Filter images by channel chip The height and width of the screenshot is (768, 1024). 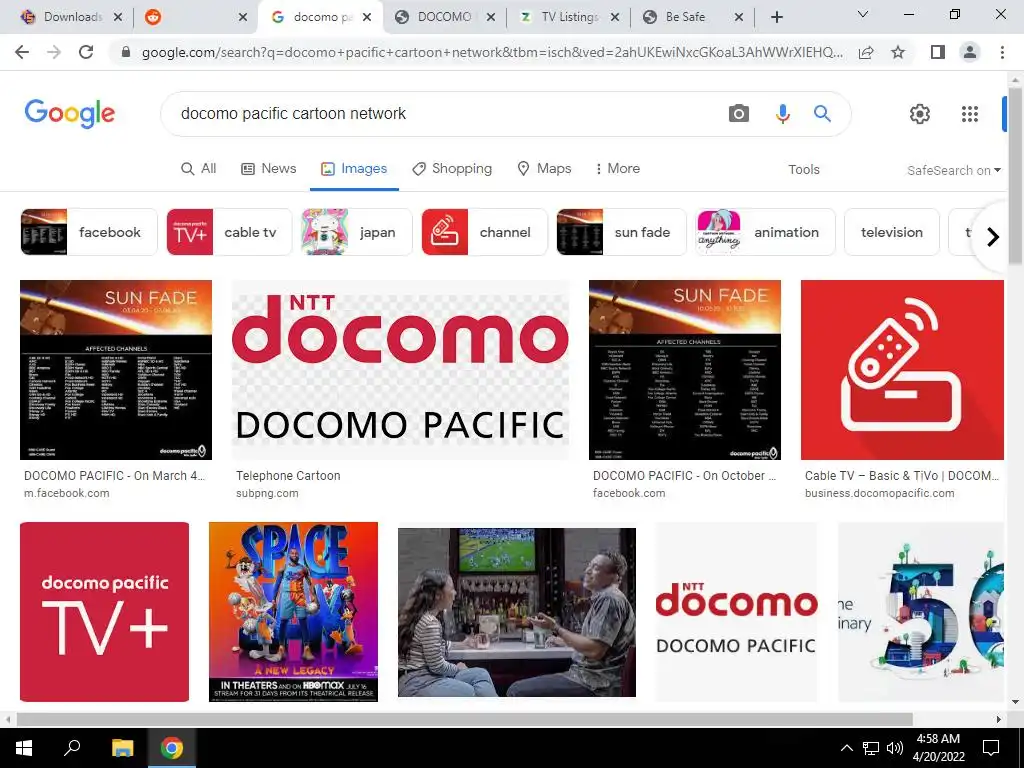coord(485,232)
